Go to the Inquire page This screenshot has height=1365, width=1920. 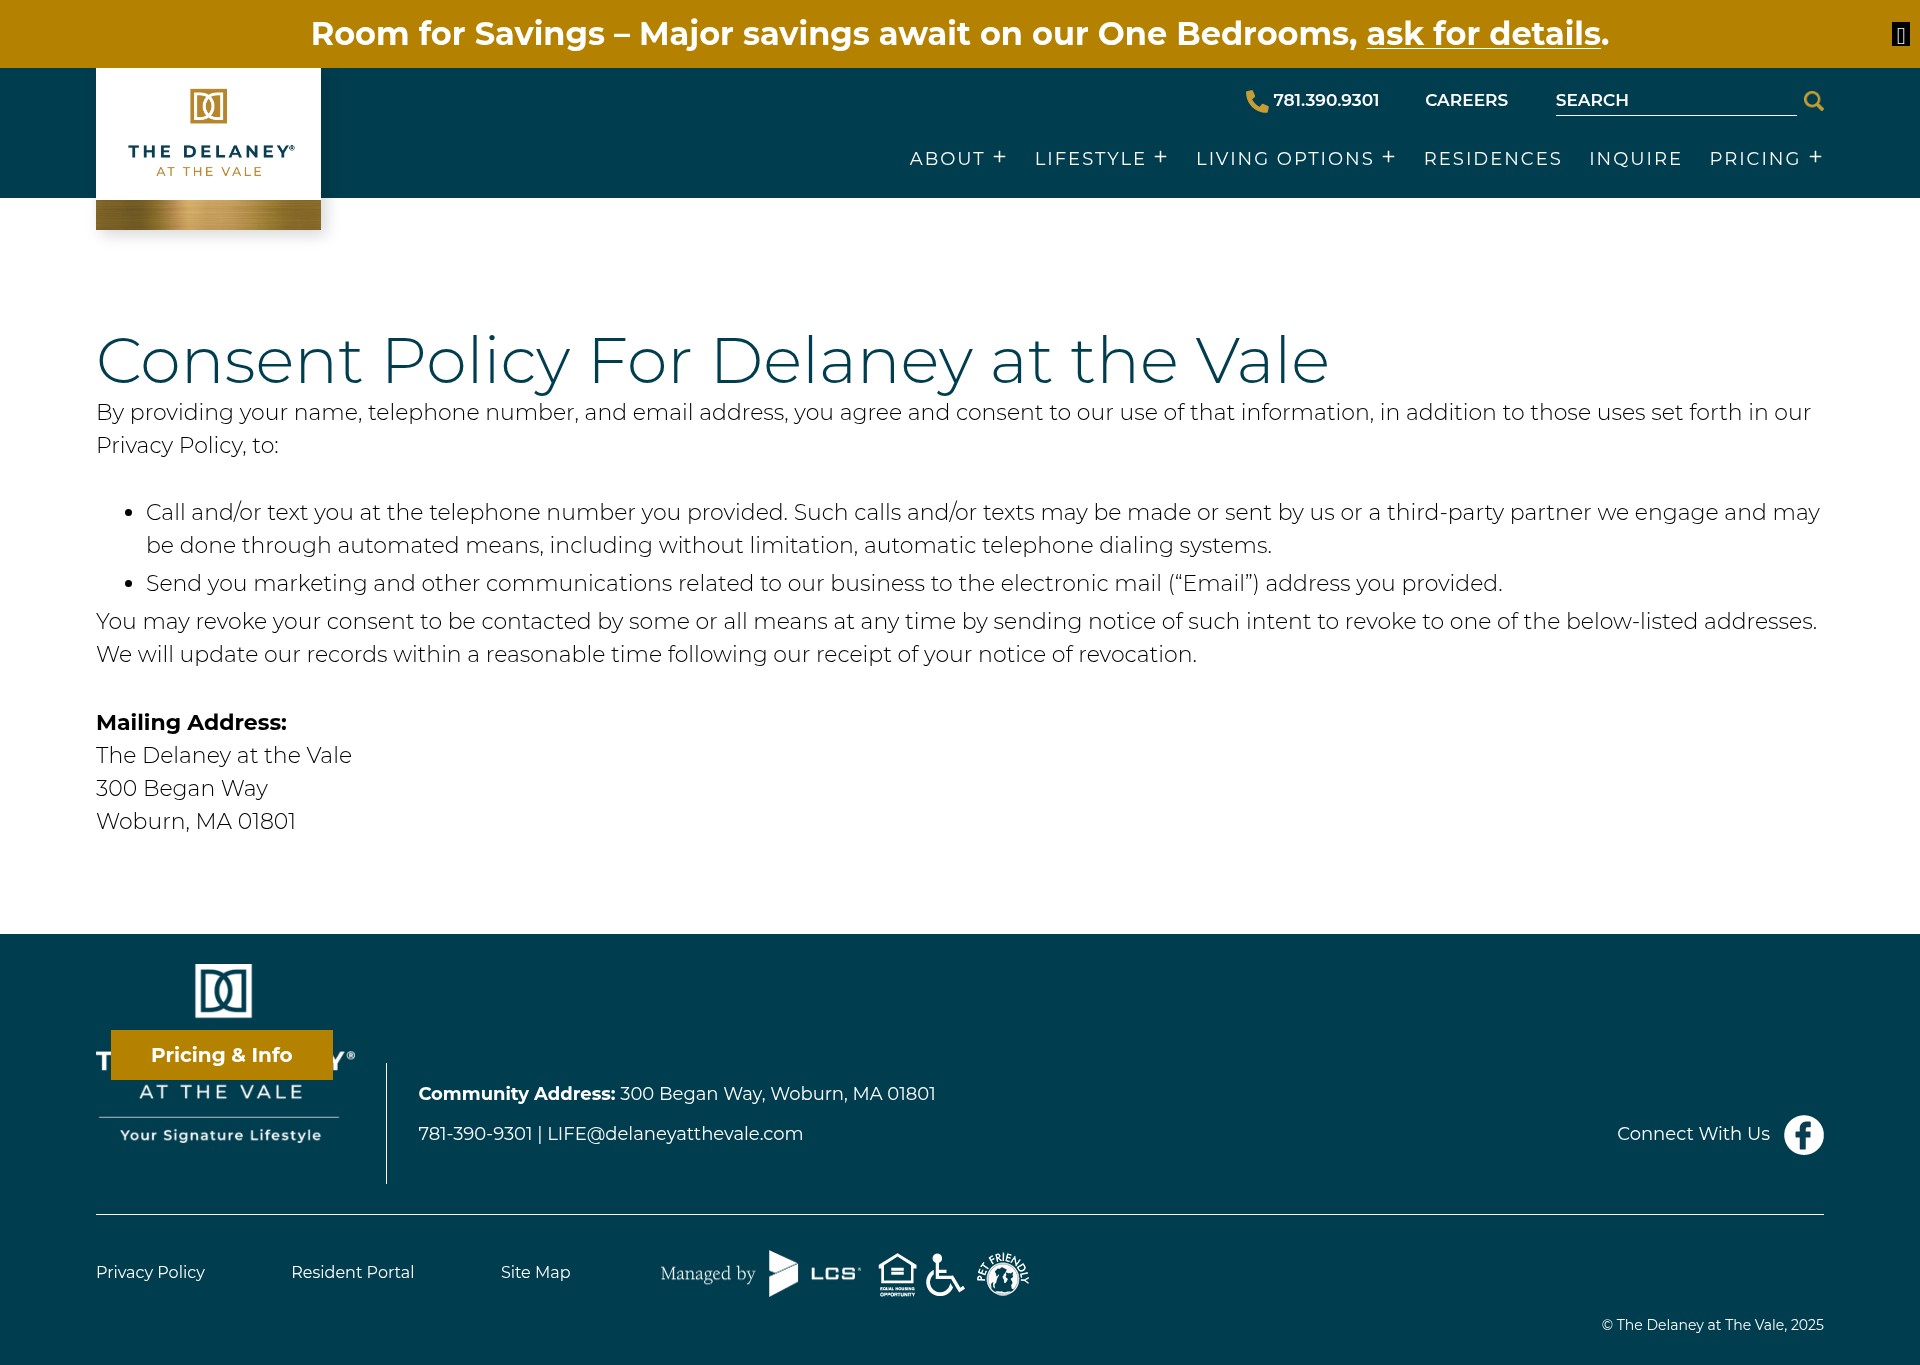pos(1636,159)
